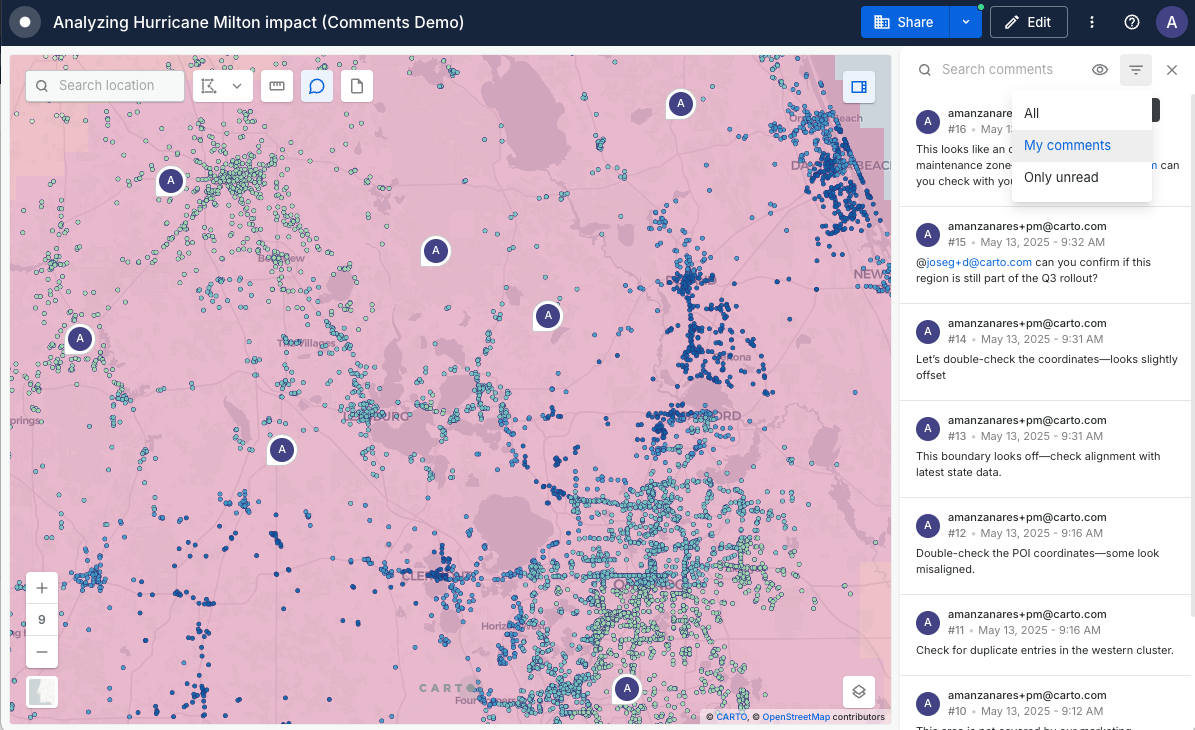
Task: Expand the selection tool dropdown chevron
Action: (x=238, y=86)
